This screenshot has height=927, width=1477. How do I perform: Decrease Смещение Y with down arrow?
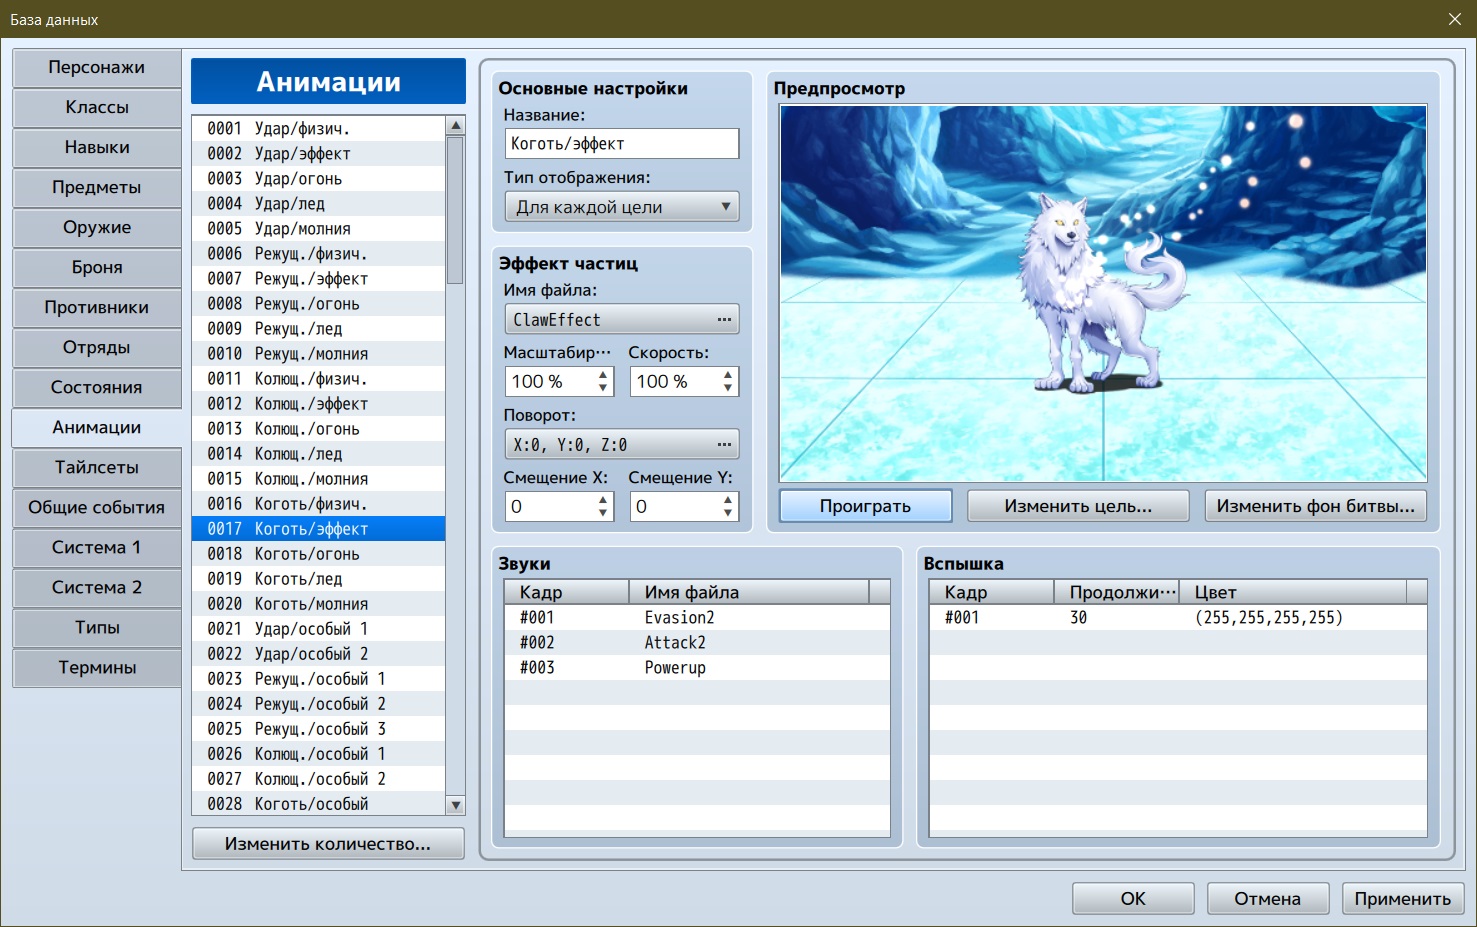[x=728, y=513]
